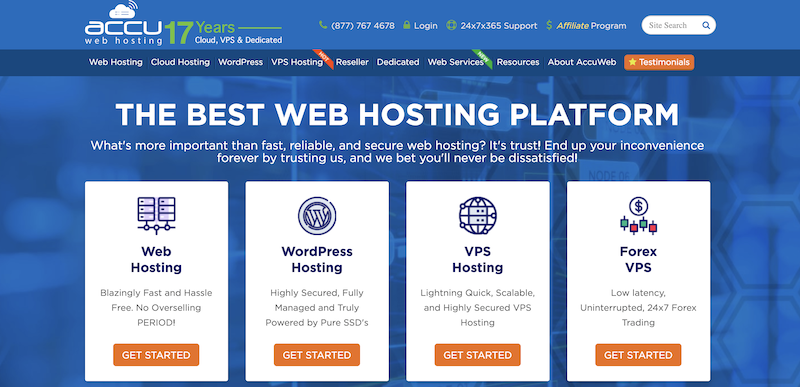
Task: Open the VPS Hosting menu
Action: coord(297,62)
